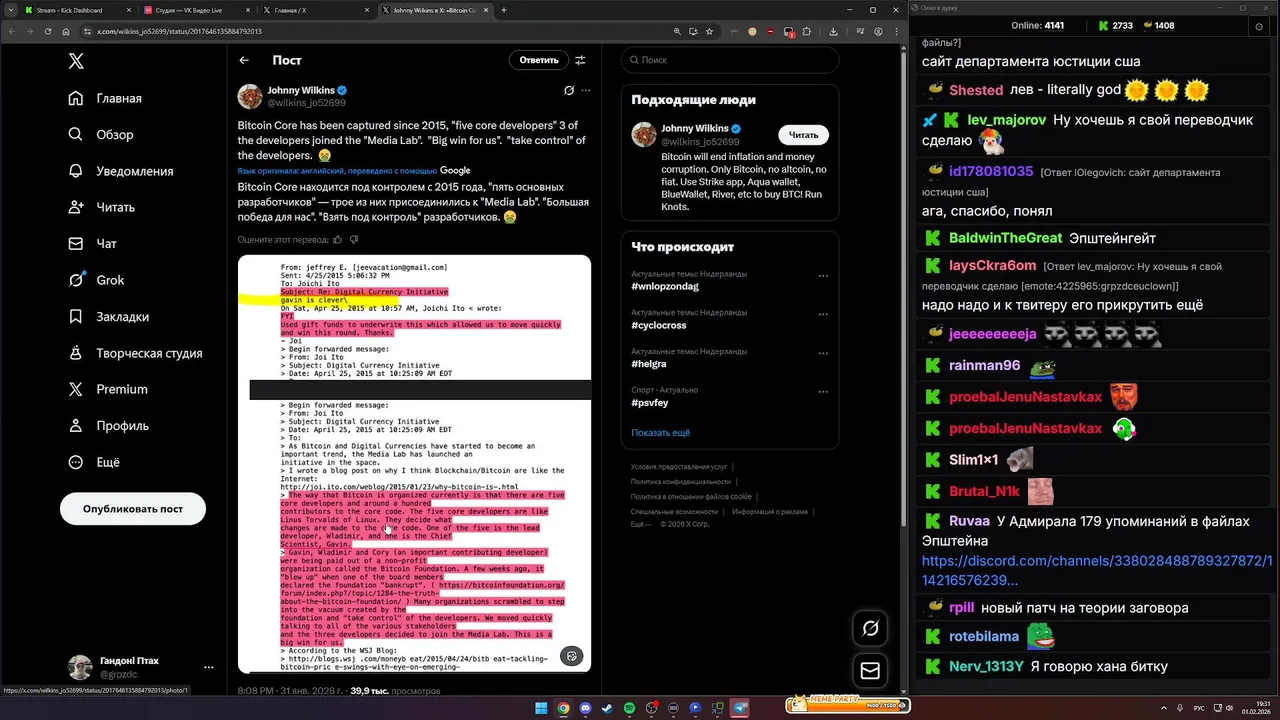The width and height of the screenshot is (1280, 720).
Task: Click the address bar URL
Action: coord(179,31)
